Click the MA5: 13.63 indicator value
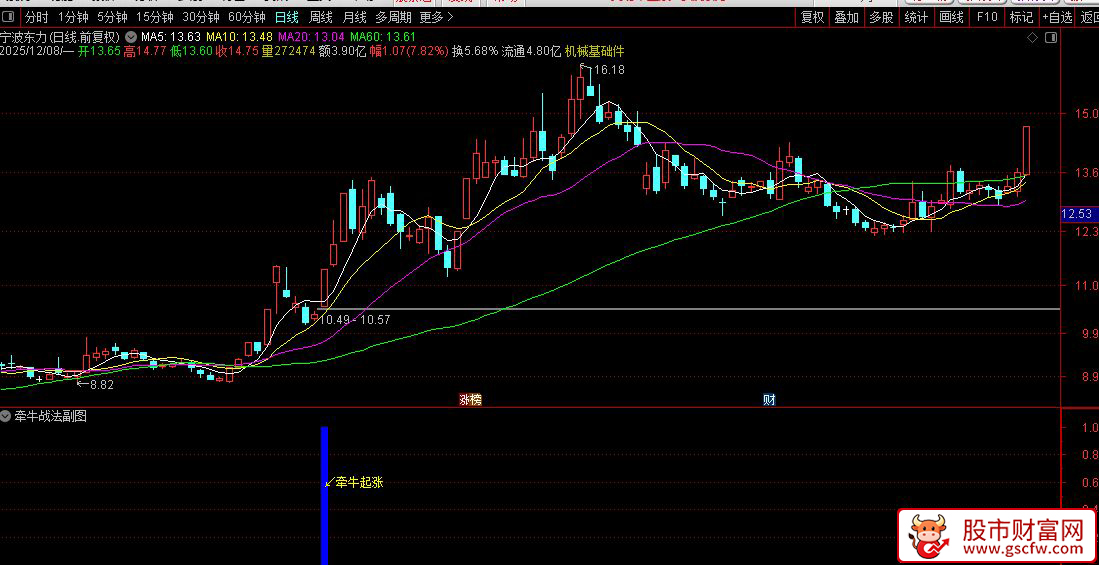 (171, 36)
